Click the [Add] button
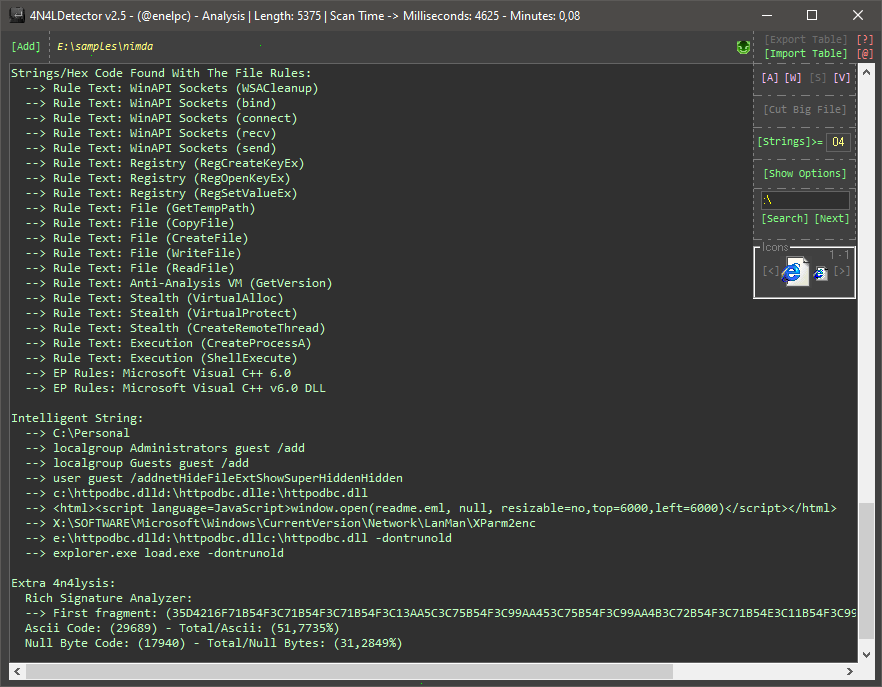882x687 pixels. [26, 47]
